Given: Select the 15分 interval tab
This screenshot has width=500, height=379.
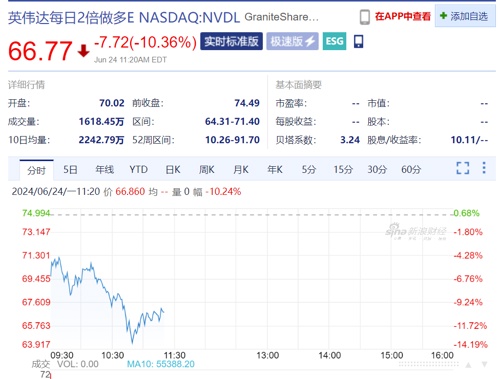Looking at the screenshot, I should pos(343,170).
